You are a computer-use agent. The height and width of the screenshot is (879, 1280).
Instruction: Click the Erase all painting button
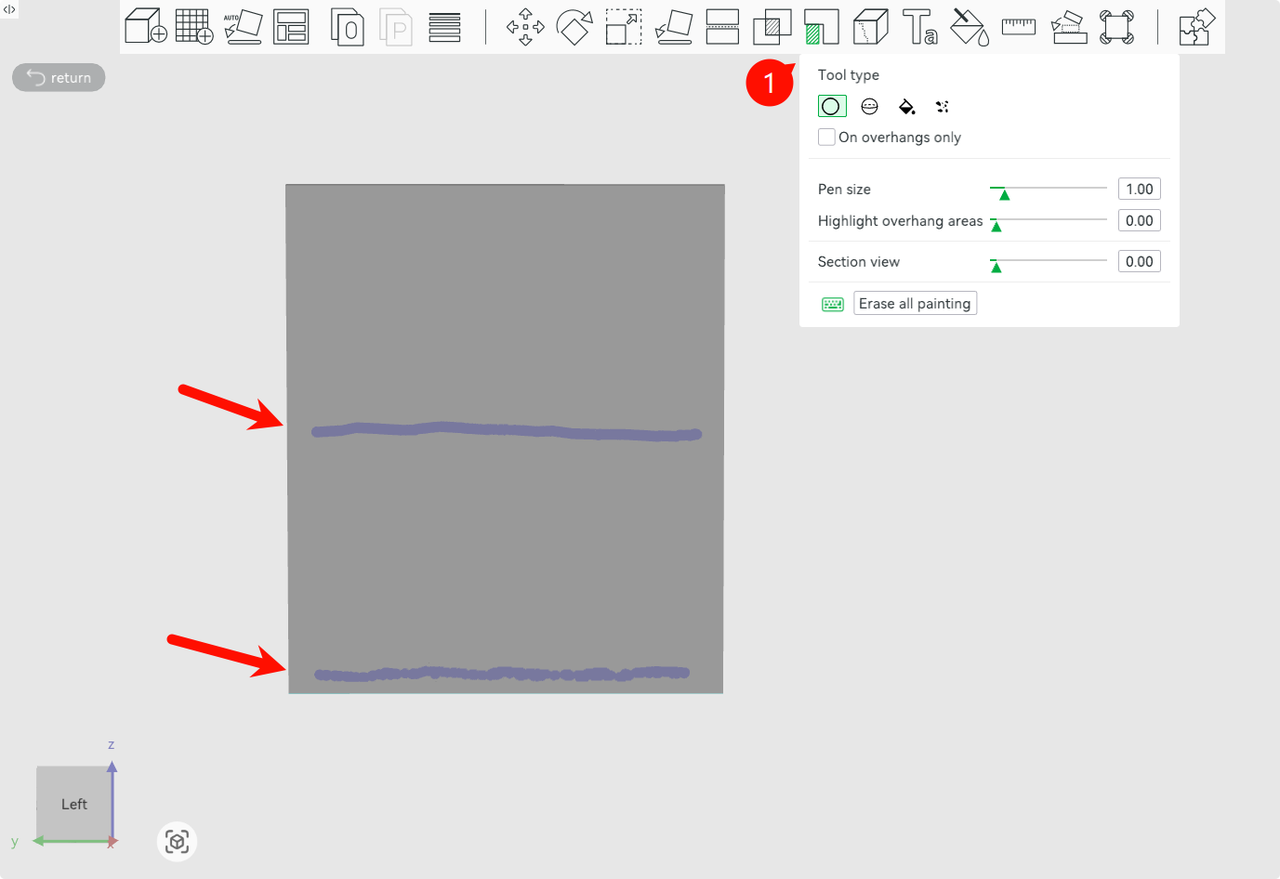914,303
